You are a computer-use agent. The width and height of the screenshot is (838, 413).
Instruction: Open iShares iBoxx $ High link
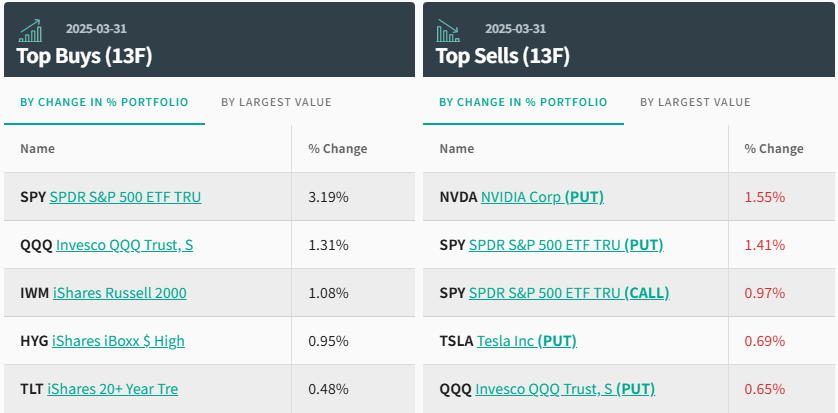click(x=118, y=341)
